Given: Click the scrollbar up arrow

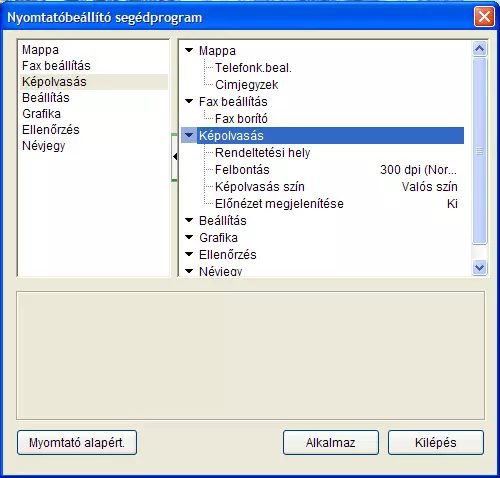Looking at the screenshot, I should pyautogui.click(x=479, y=49).
